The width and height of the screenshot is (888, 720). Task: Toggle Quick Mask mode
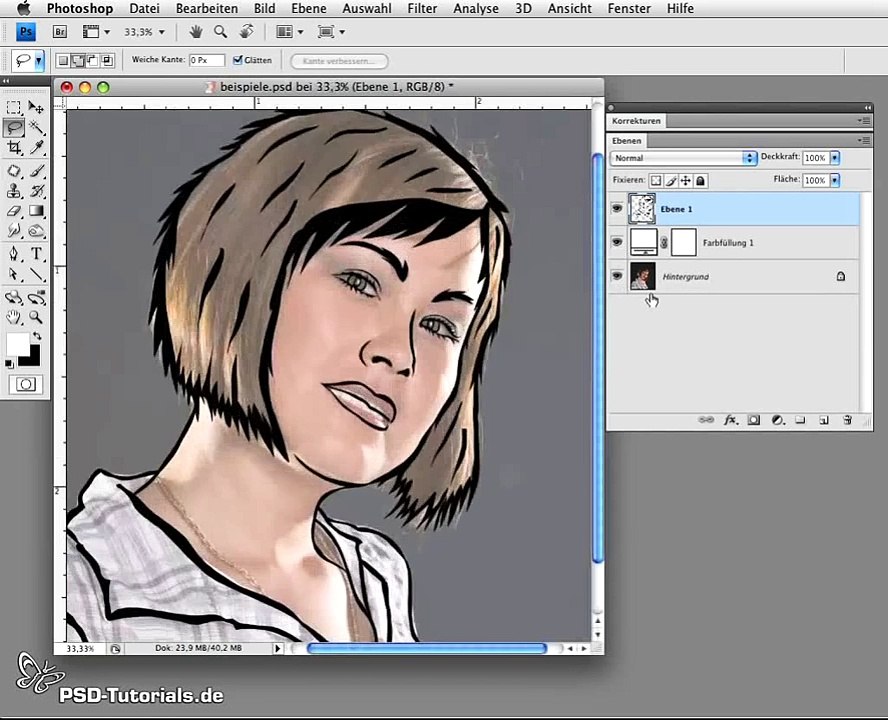pos(25,385)
